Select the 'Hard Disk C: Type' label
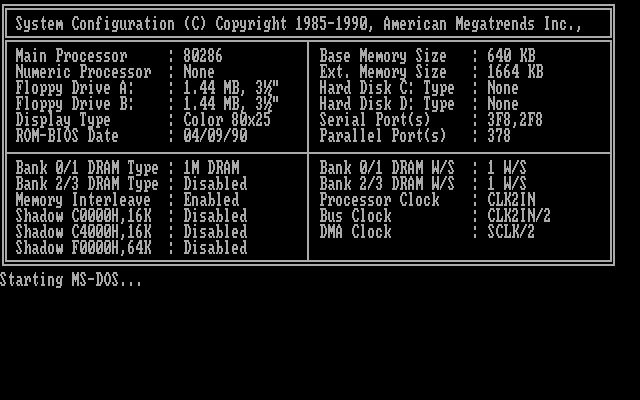The height and width of the screenshot is (400, 640). (x=387, y=88)
